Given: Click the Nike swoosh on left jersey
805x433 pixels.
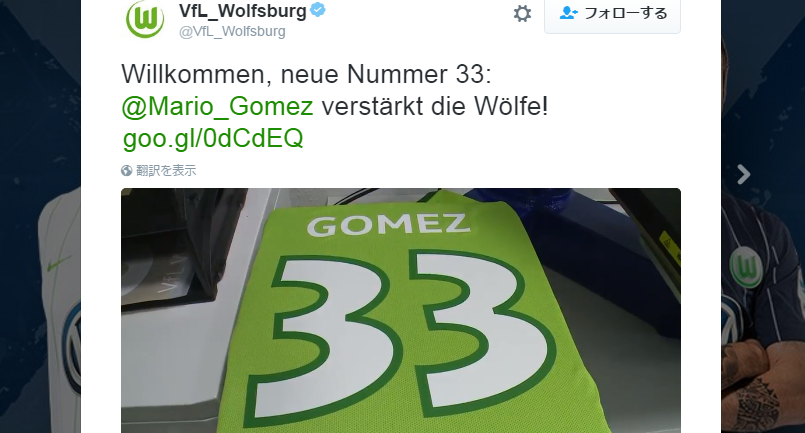Looking at the screenshot, I should coord(58,265).
